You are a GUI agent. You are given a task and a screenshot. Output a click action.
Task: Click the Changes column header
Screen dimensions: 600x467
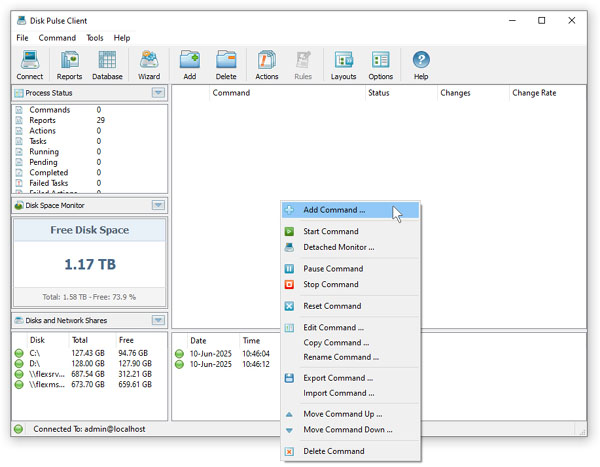pyautogui.click(x=473, y=93)
